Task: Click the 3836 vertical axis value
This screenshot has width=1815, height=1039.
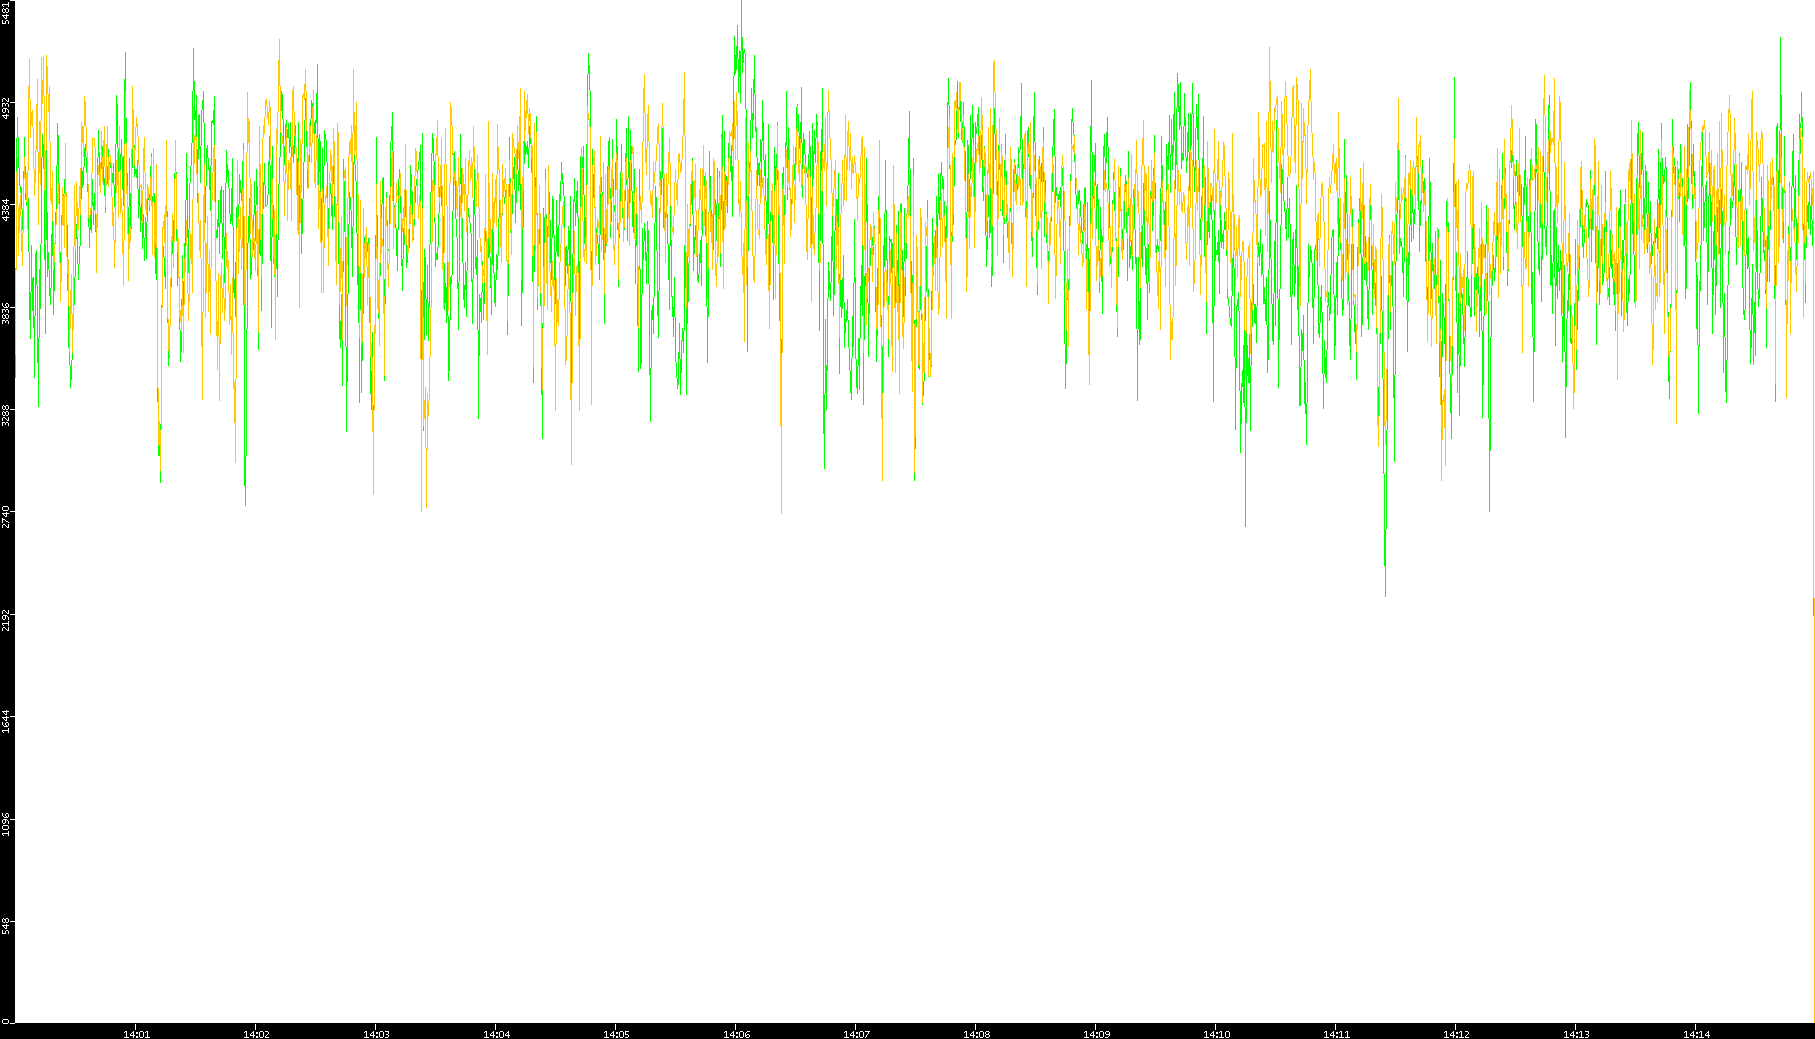Action: click(7, 313)
